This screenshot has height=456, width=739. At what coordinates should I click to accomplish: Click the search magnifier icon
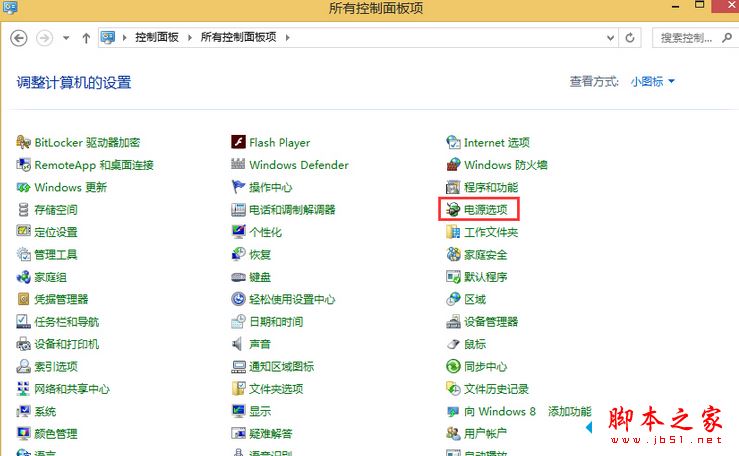click(727, 38)
